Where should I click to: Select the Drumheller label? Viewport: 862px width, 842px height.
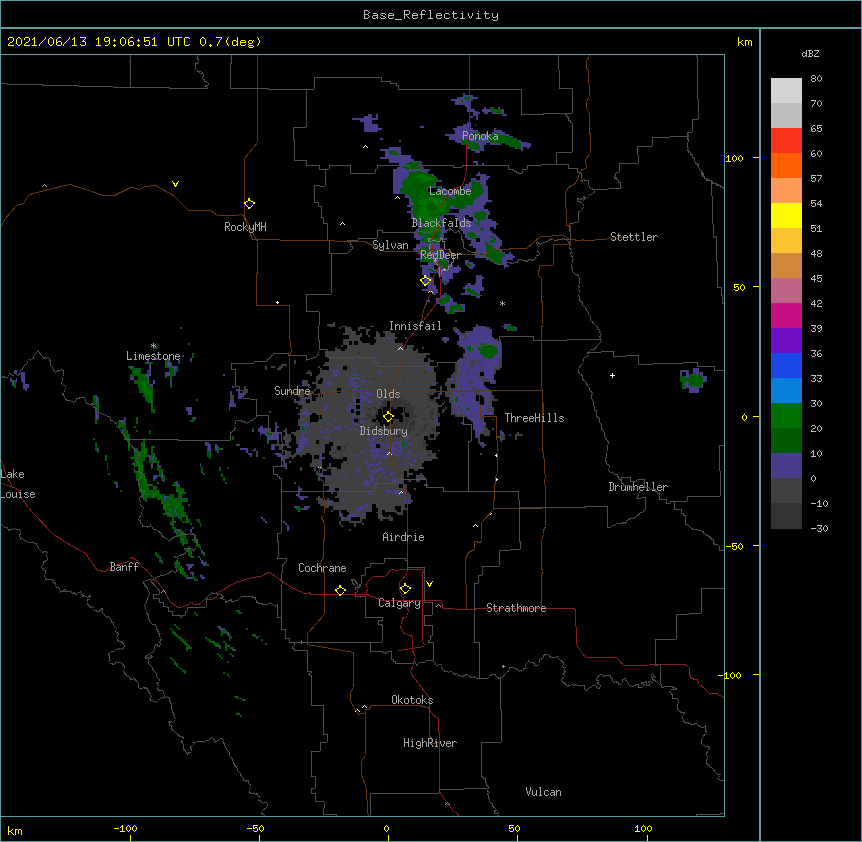(638, 487)
